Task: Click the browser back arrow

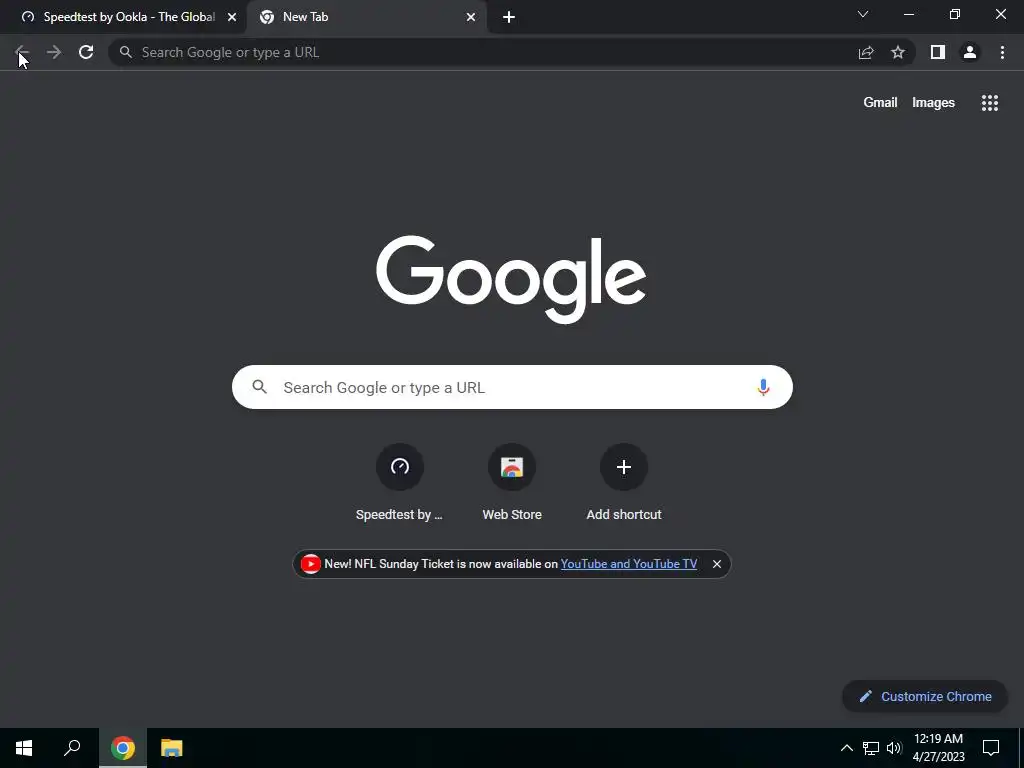Action: [x=22, y=52]
